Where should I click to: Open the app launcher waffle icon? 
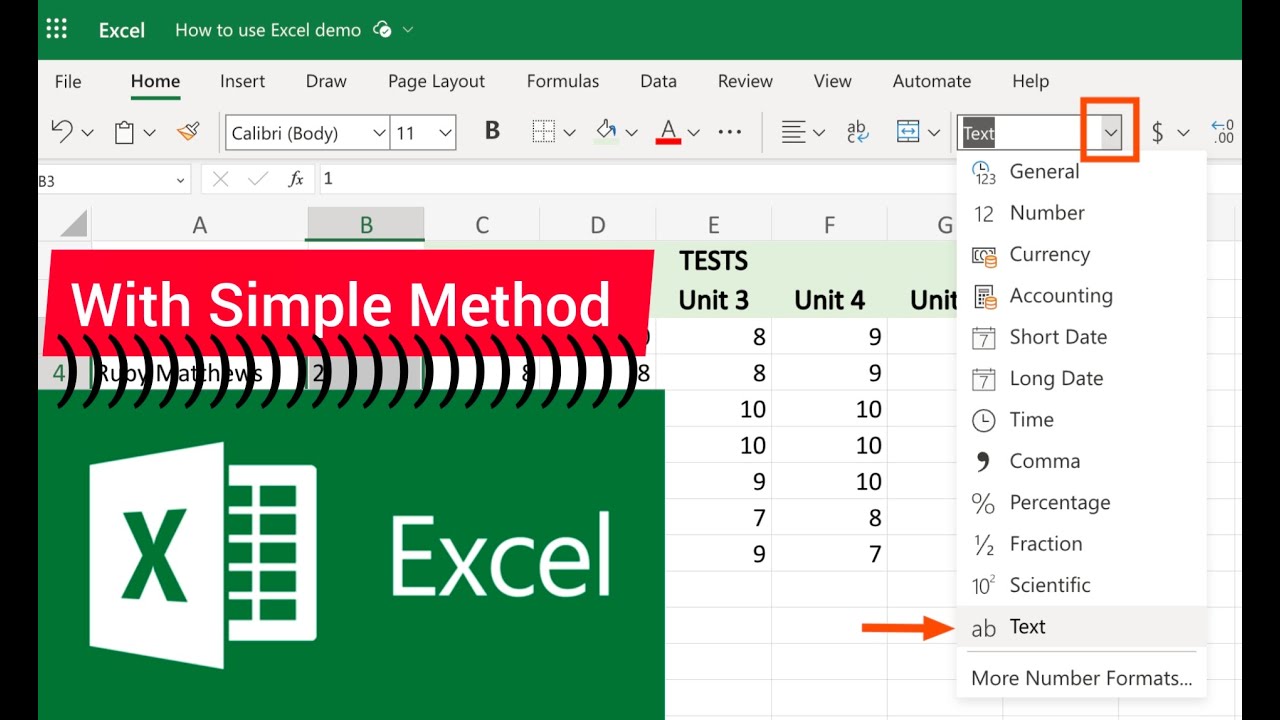pyautogui.click(x=57, y=29)
